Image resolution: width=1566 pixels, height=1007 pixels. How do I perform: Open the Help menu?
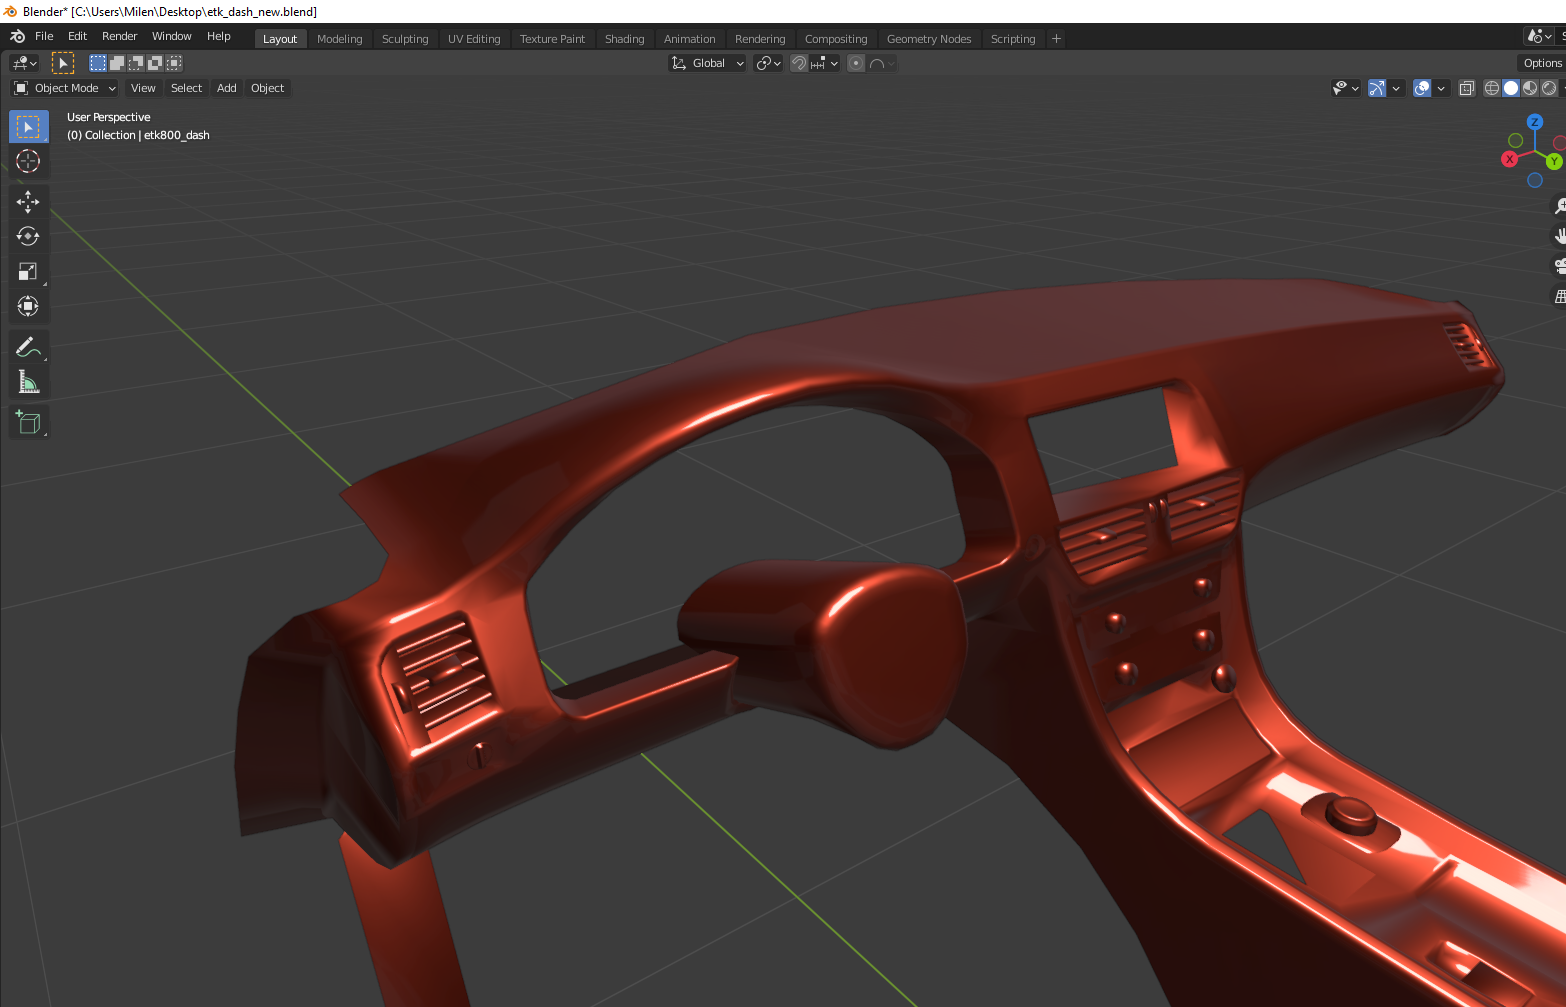219,36
